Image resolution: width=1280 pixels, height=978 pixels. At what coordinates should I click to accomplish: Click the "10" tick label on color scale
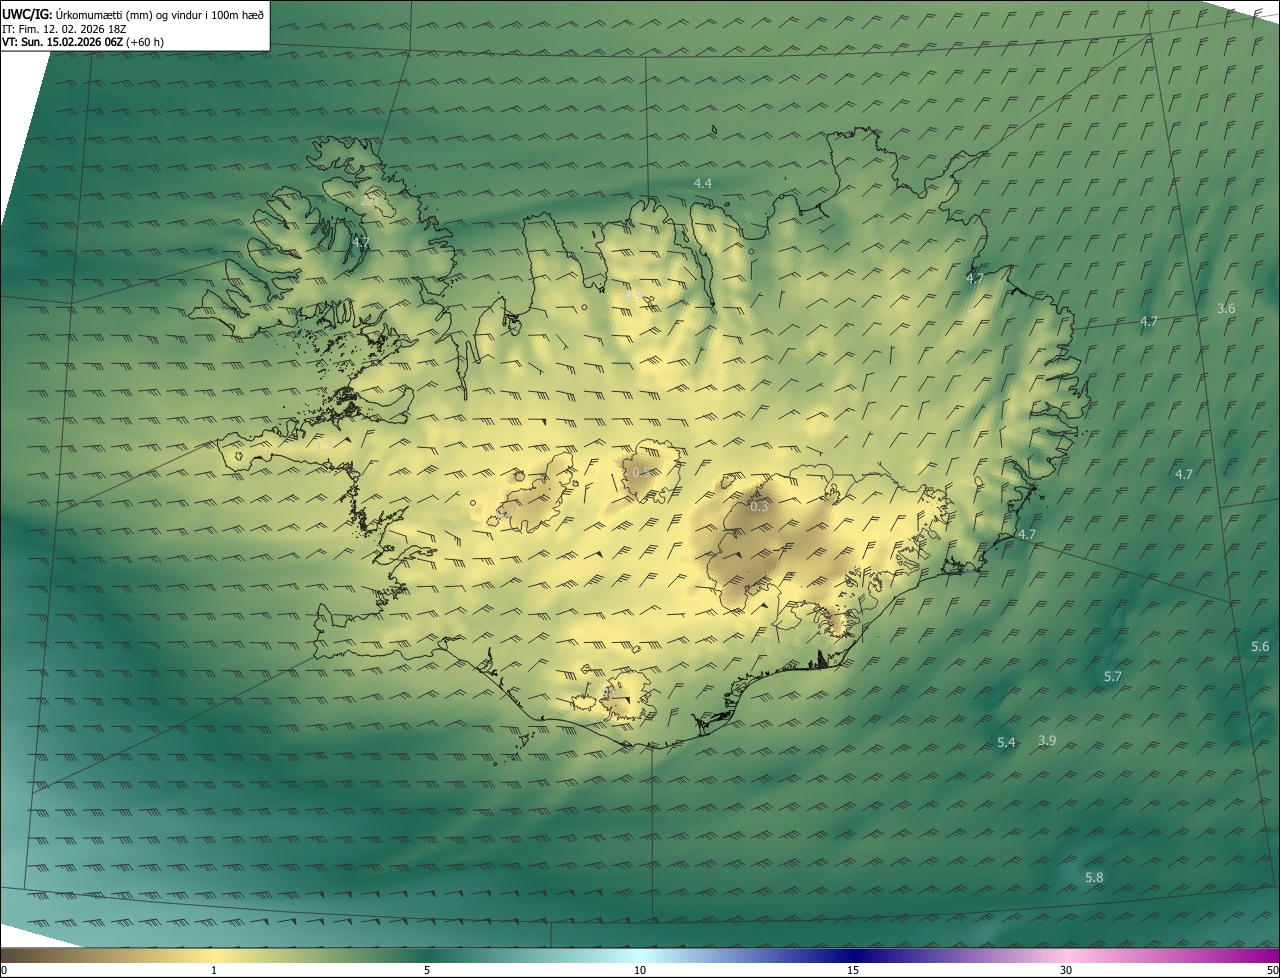[640, 971]
